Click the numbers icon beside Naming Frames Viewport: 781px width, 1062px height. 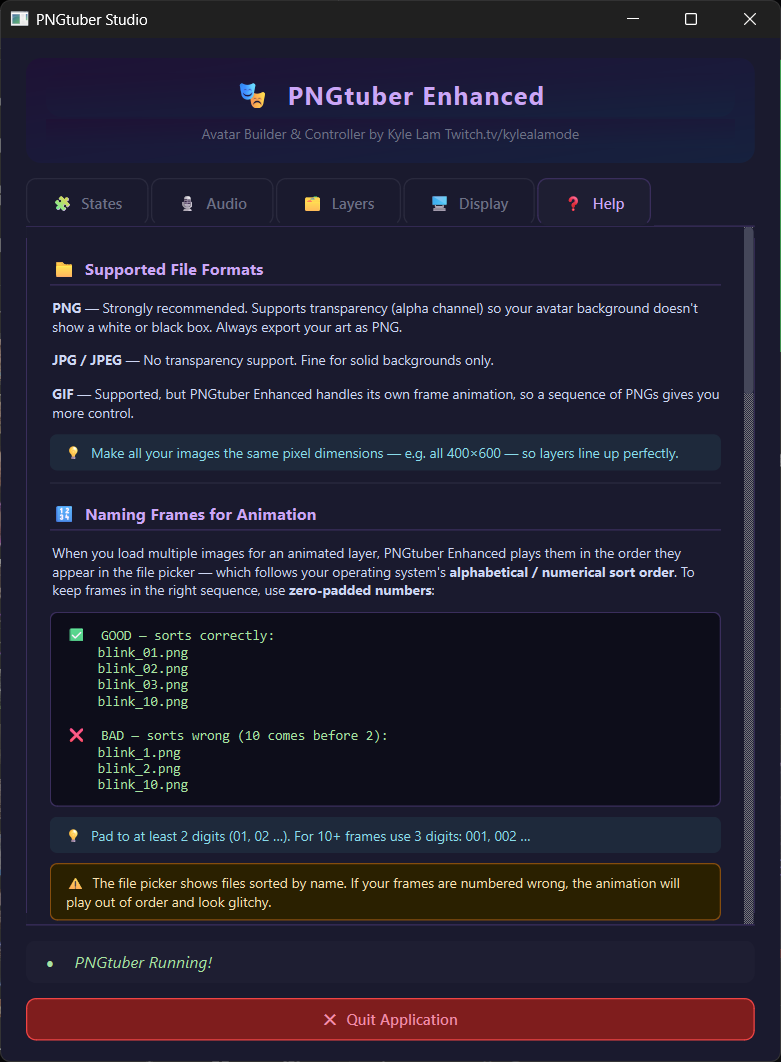64,514
